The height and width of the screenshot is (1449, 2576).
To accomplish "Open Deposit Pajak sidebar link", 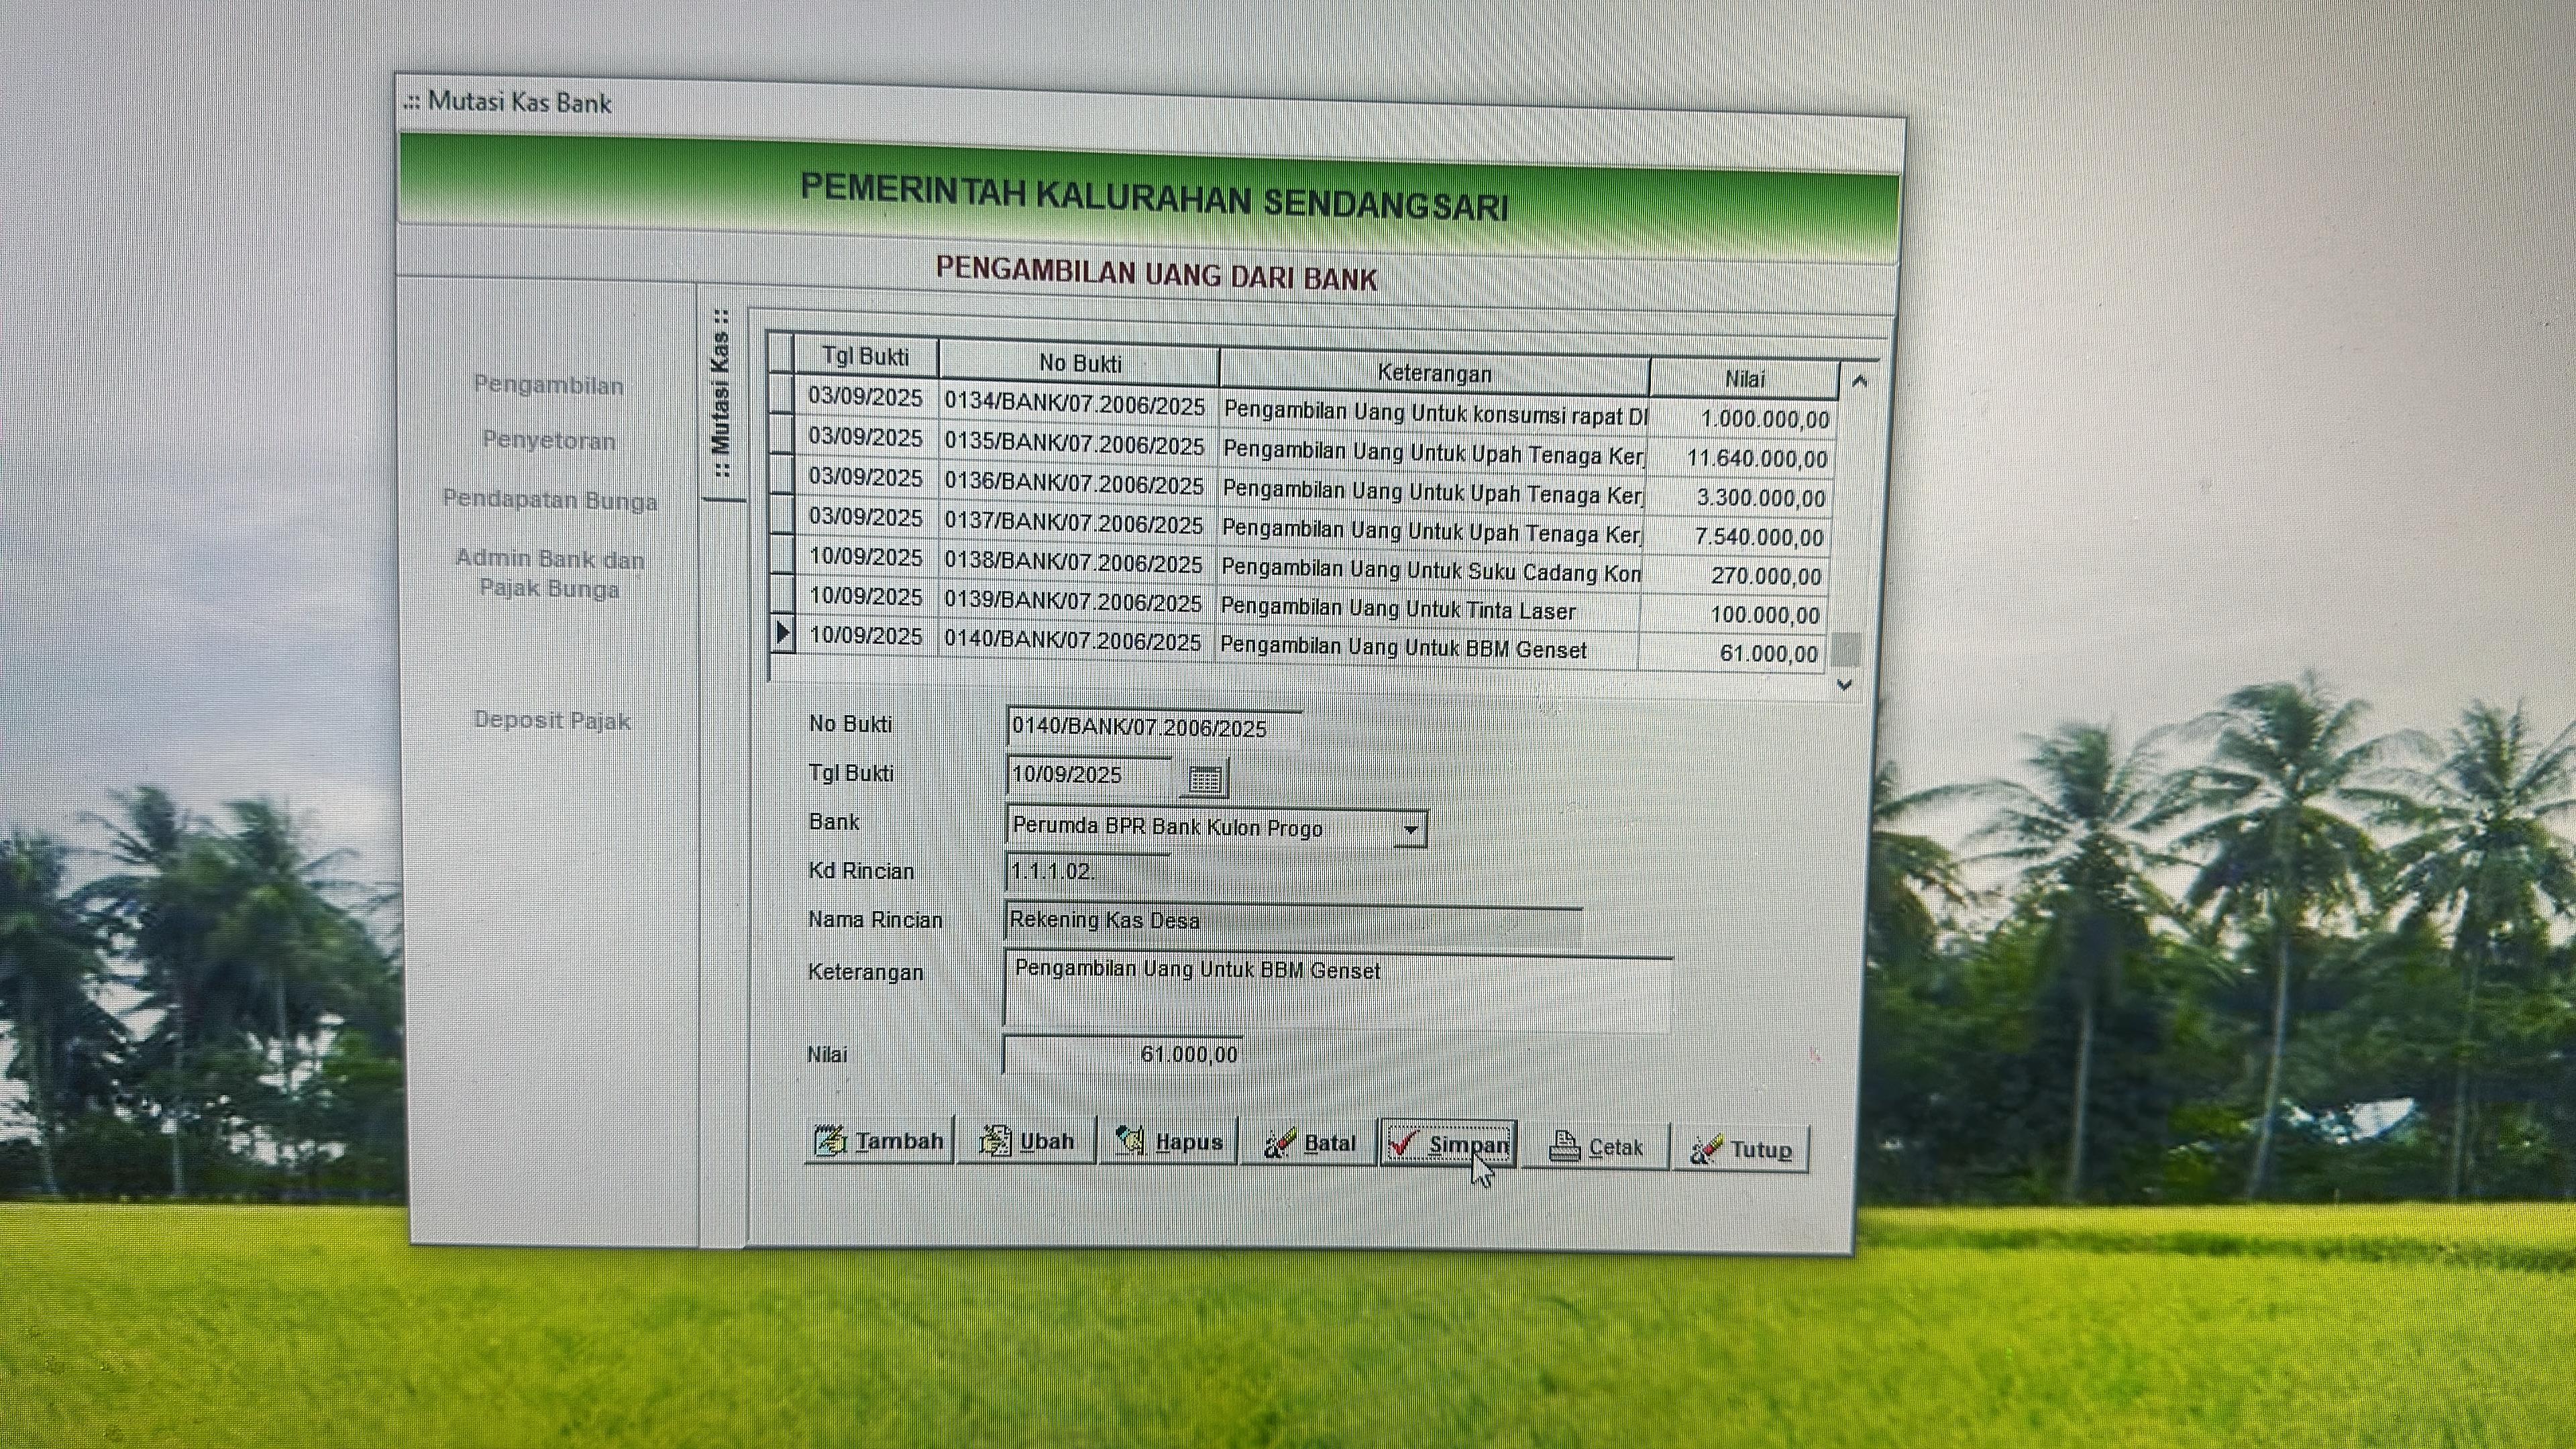I will coord(552,720).
